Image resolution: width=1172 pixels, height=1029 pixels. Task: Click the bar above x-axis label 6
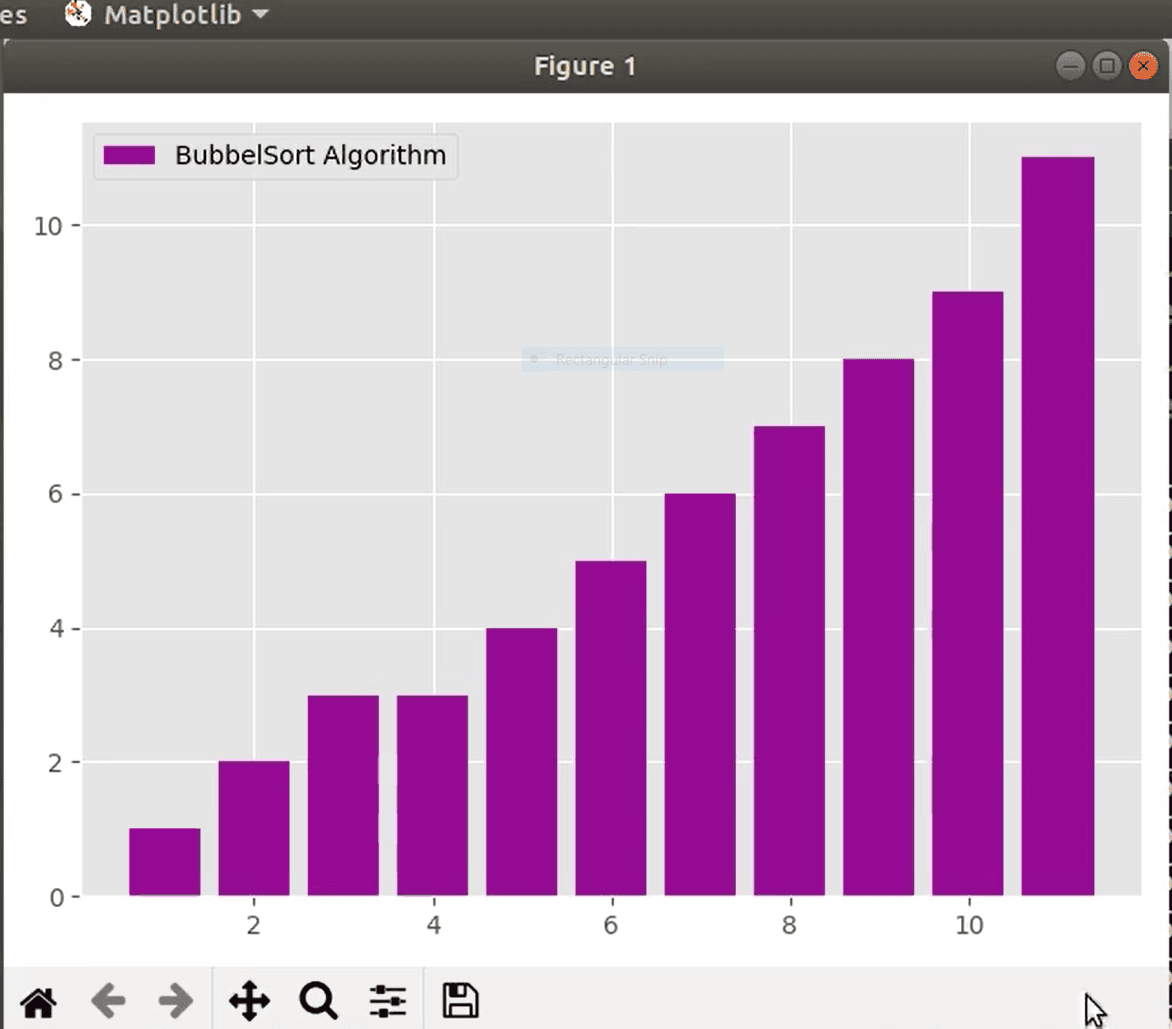coord(610,728)
